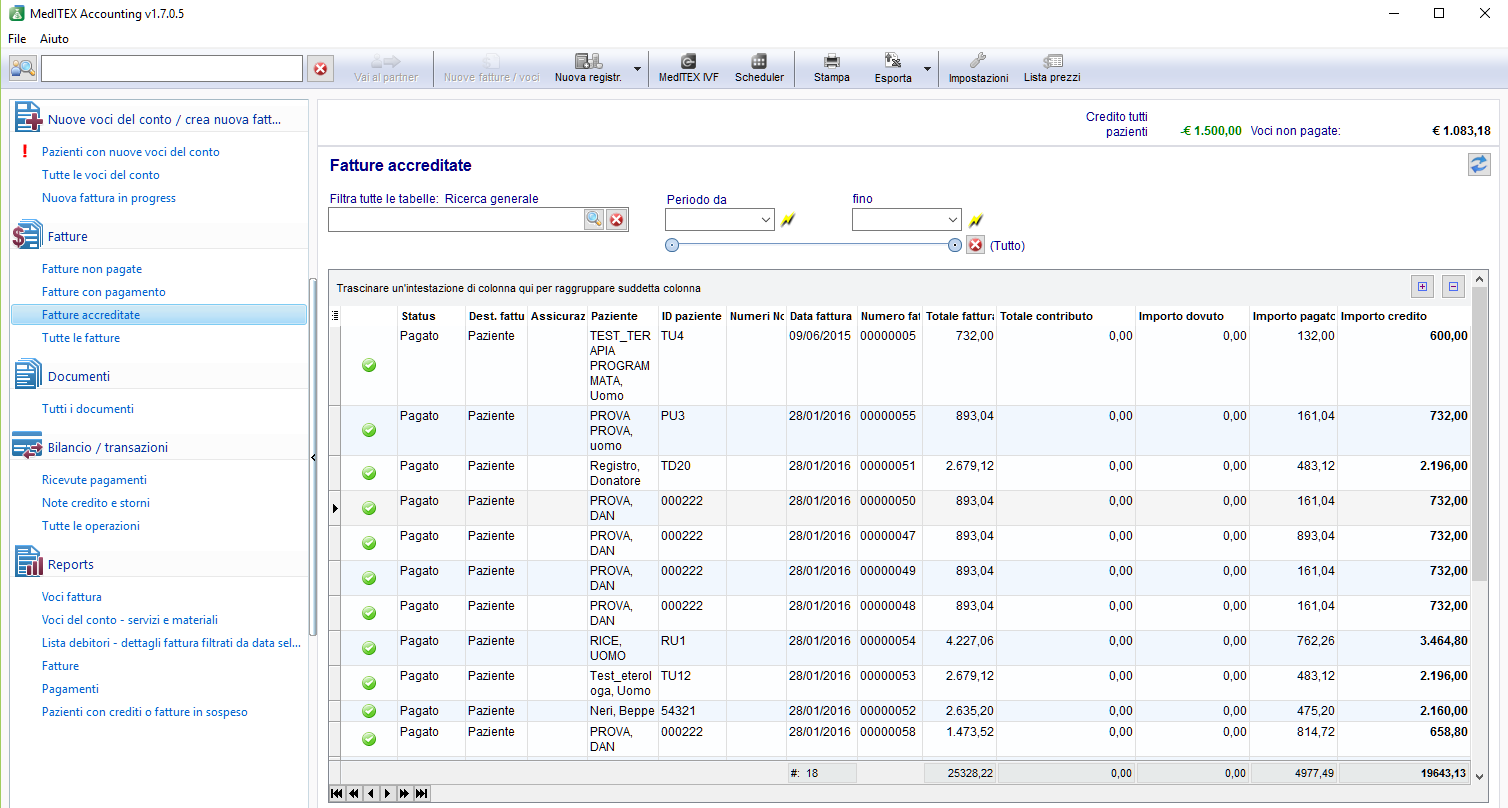
Task: Open Tutte le fatture list
Action: [x=81, y=338]
